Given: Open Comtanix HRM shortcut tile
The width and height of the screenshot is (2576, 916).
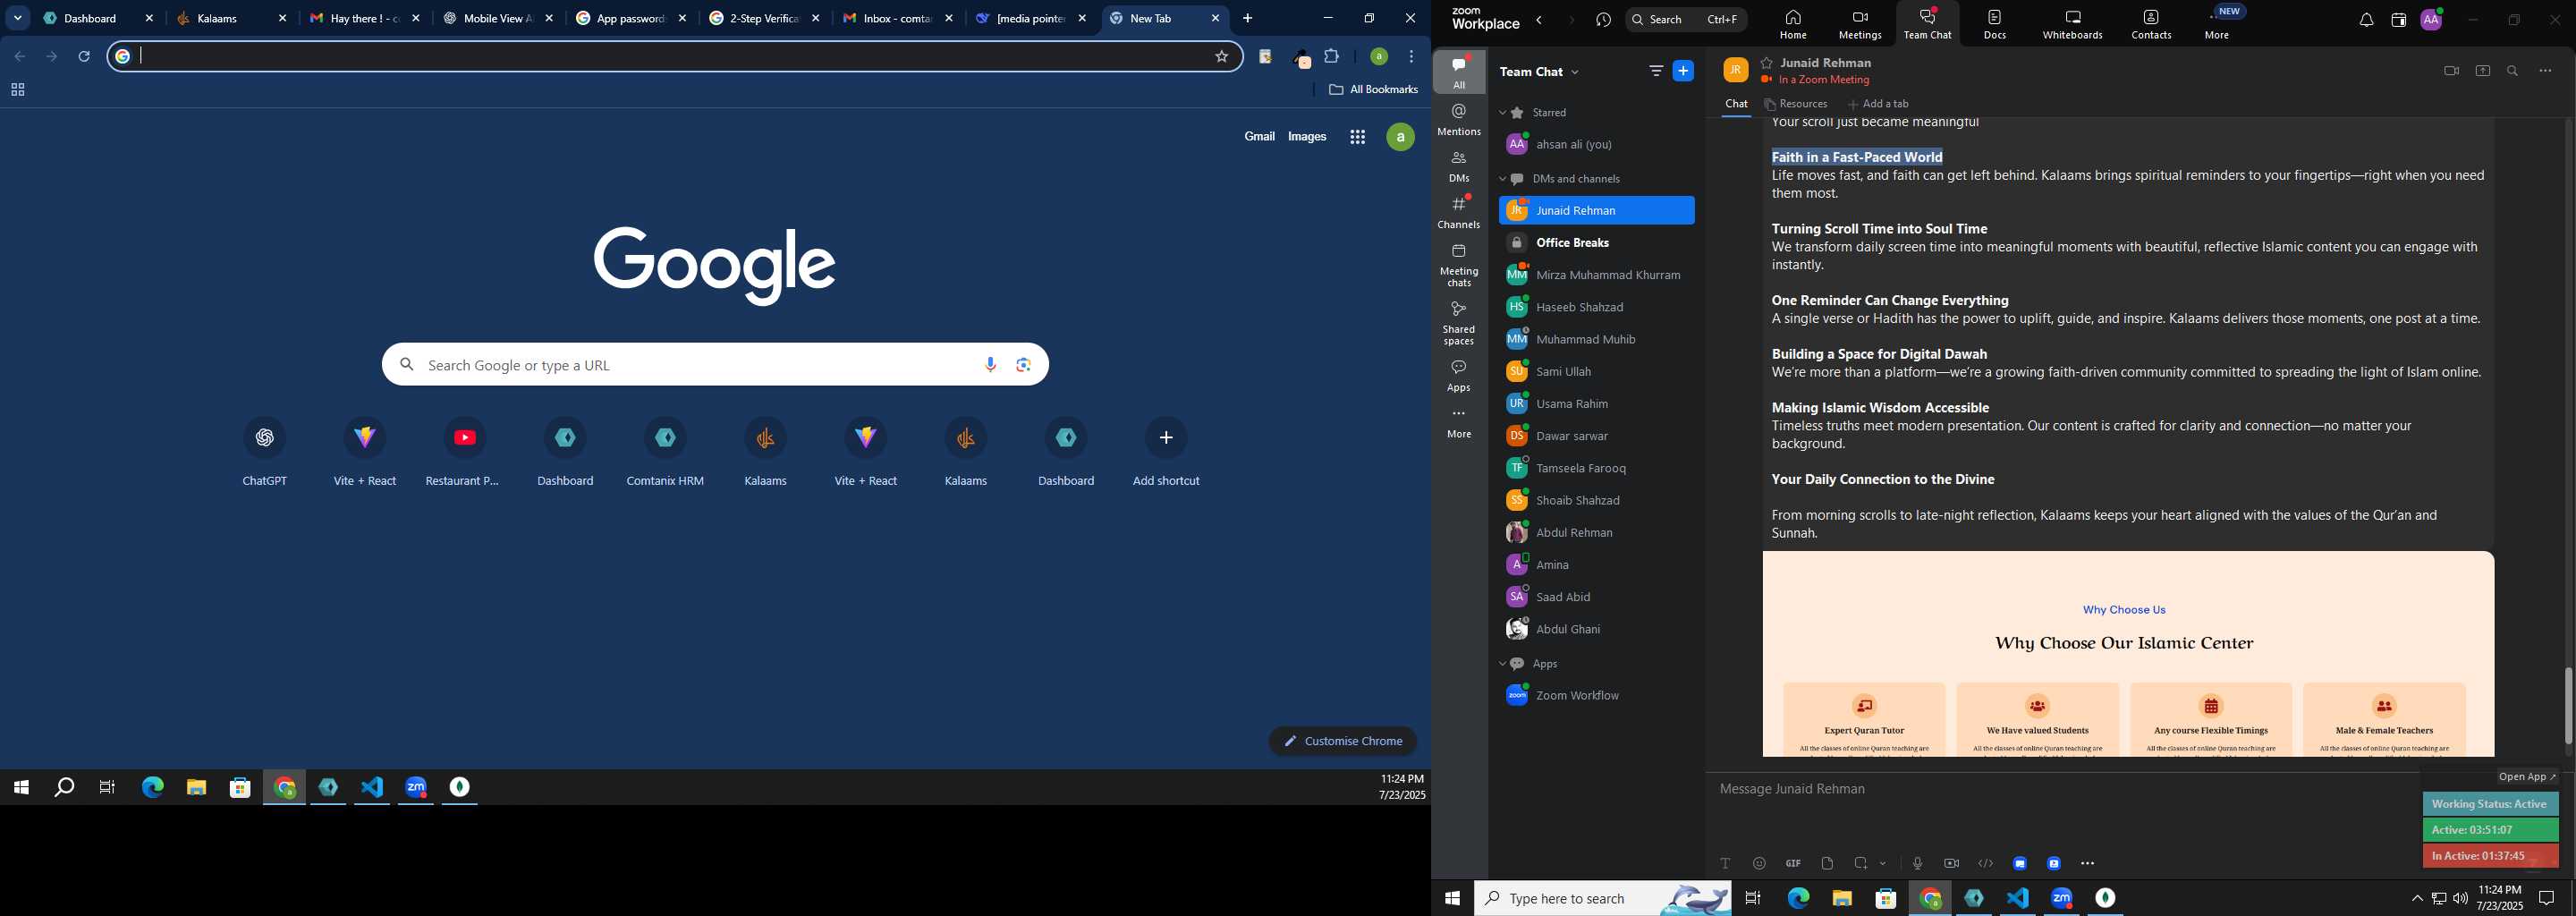Looking at the screenshot, I should [665, 452].
